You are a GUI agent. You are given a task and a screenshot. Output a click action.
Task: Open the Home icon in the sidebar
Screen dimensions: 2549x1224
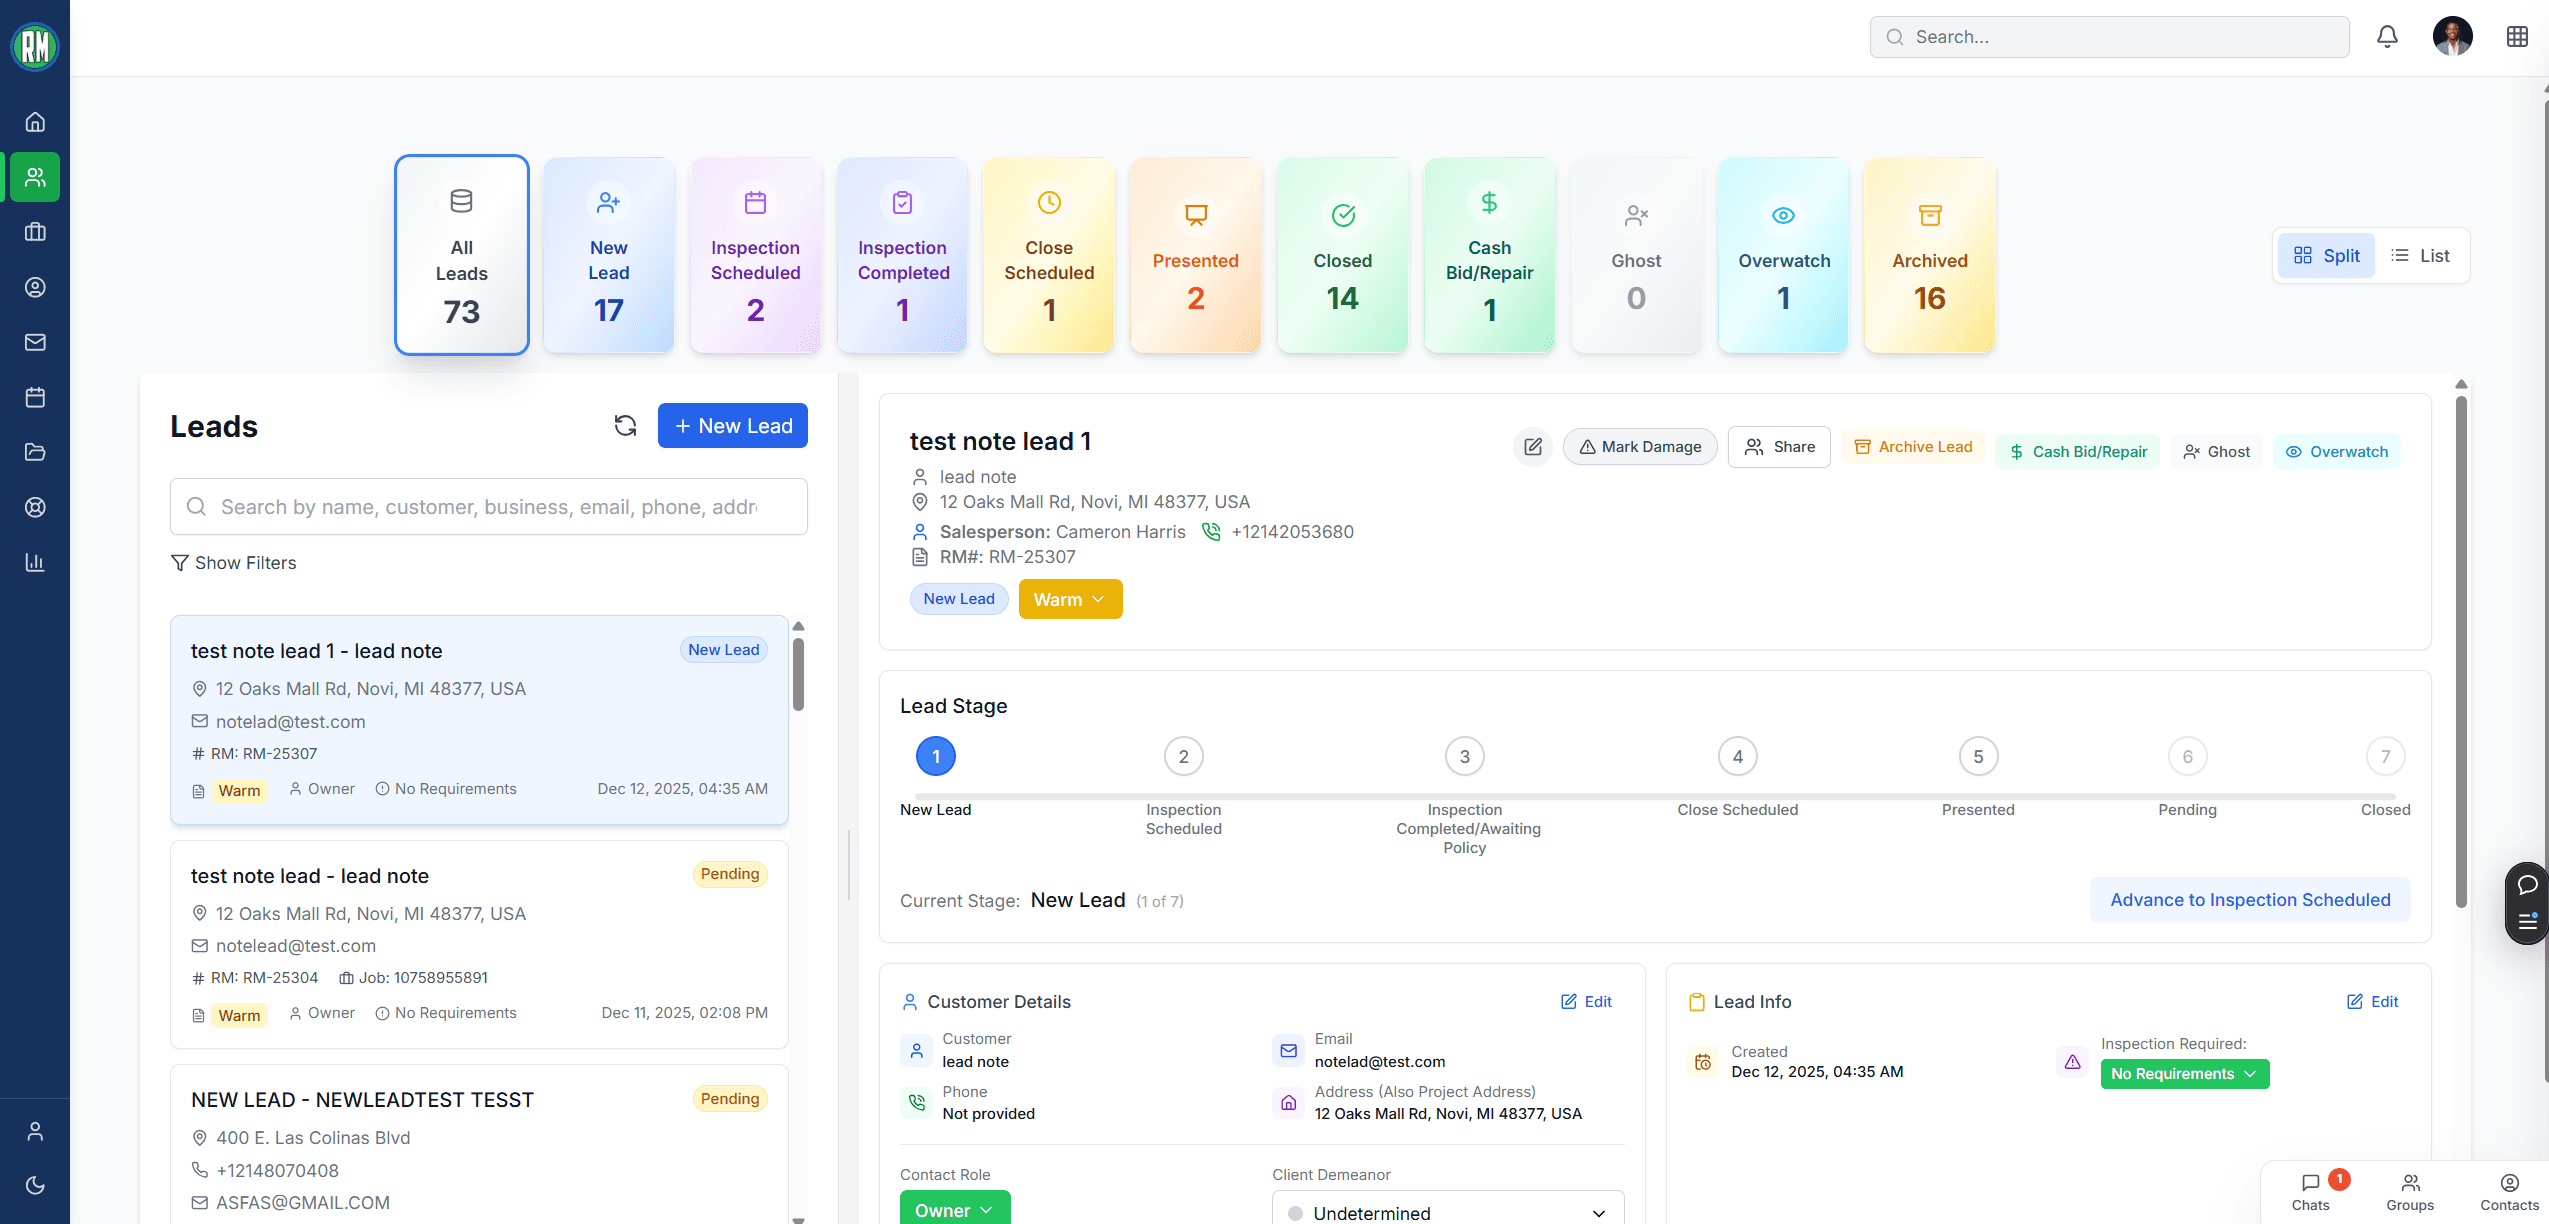coord(35,121)
